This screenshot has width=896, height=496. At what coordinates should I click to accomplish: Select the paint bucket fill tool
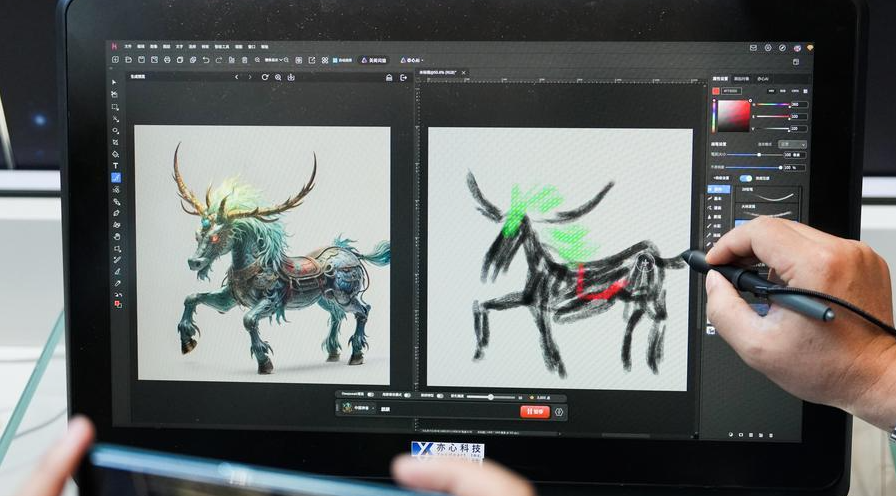[x=115, y=154]
